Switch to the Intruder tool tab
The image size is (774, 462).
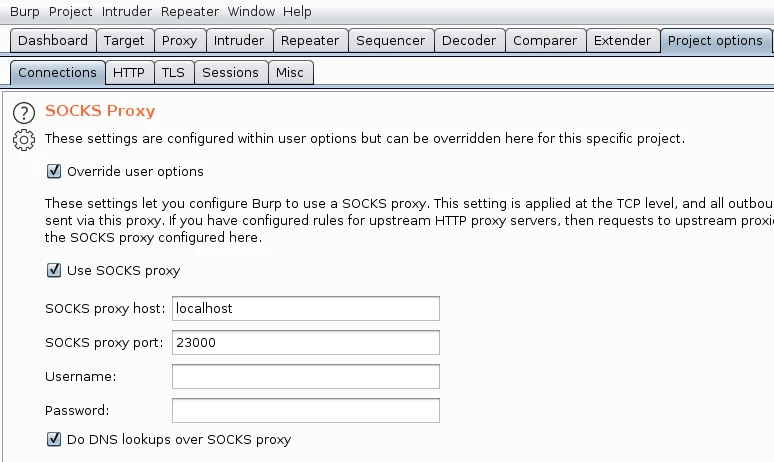tap(239, 40)
